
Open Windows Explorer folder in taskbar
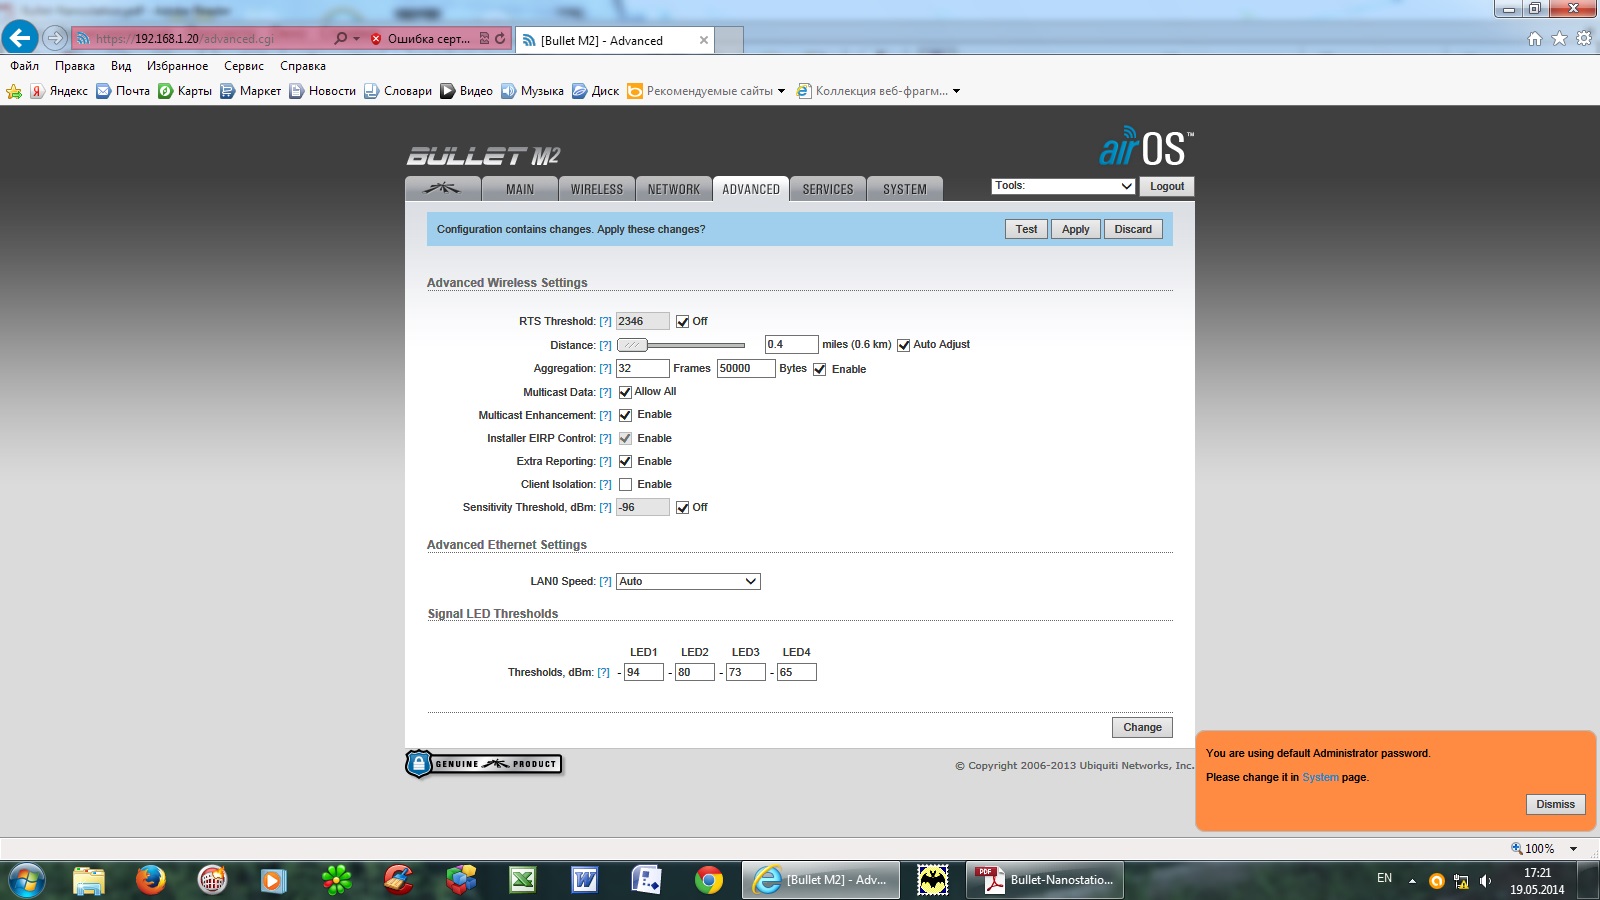[88, 880]
